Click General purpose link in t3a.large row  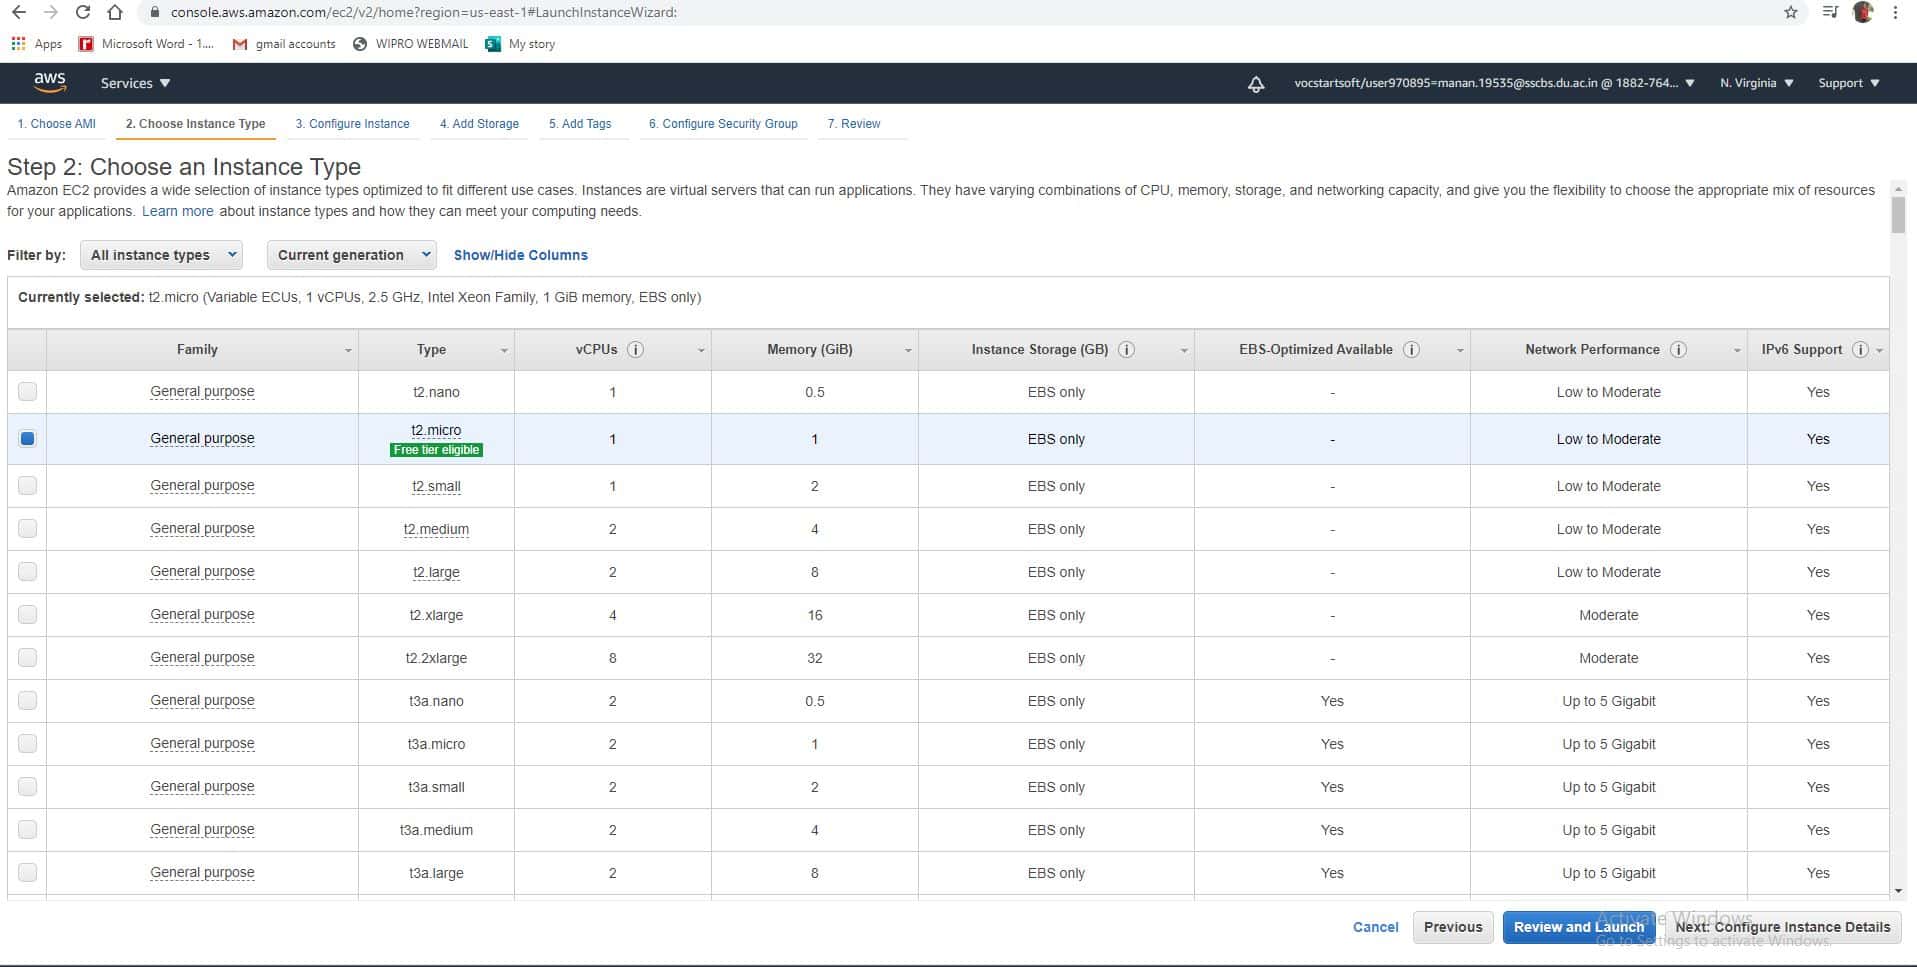click(x=202, y=872)
